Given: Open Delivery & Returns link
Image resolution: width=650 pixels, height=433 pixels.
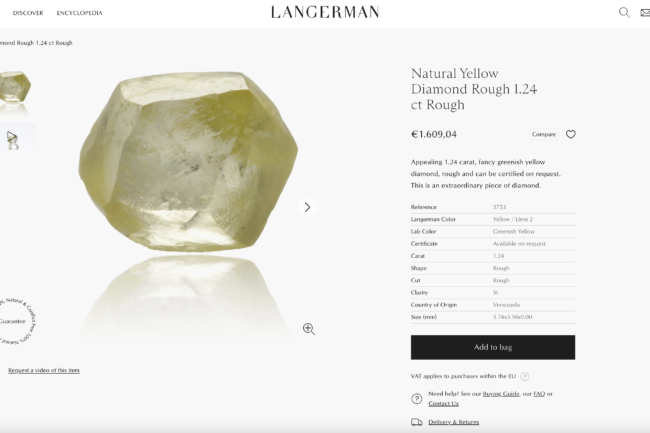Looking at the screenshot, I should 454,422.
